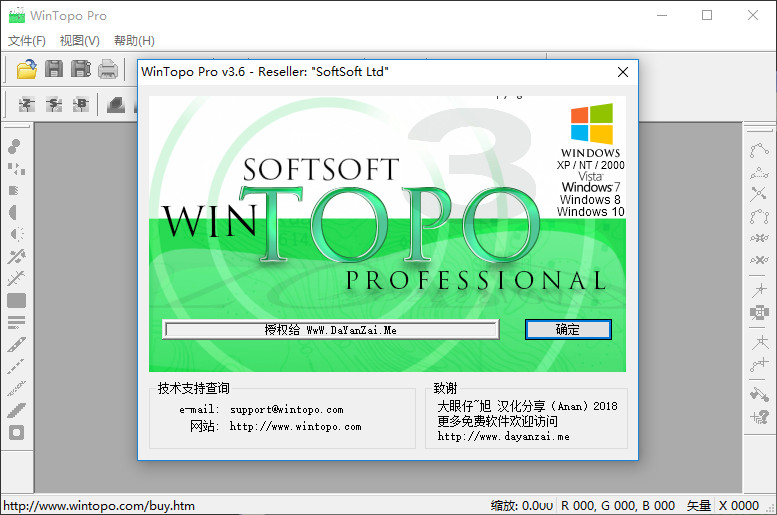
Task: Select the dashed diagonal line tool
Action: tap(15, 366)
